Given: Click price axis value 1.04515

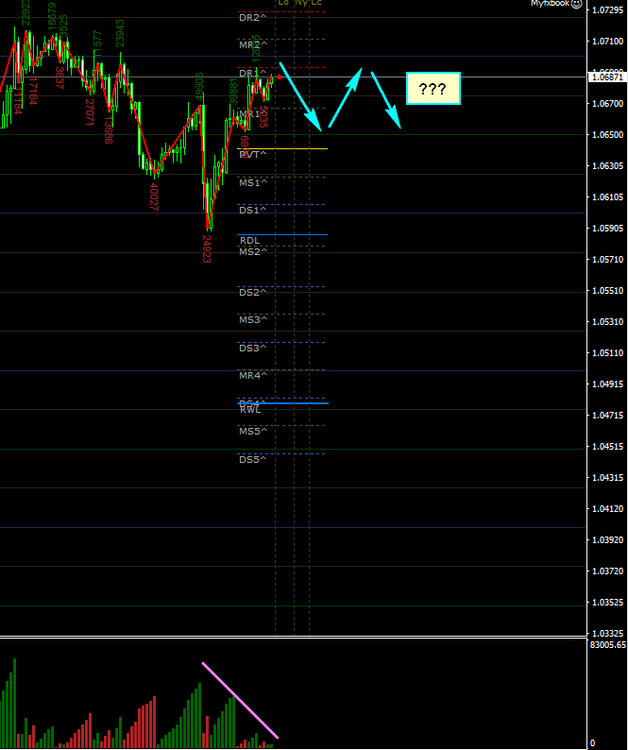Looking at the screenshot, I should tap(608, 446).
